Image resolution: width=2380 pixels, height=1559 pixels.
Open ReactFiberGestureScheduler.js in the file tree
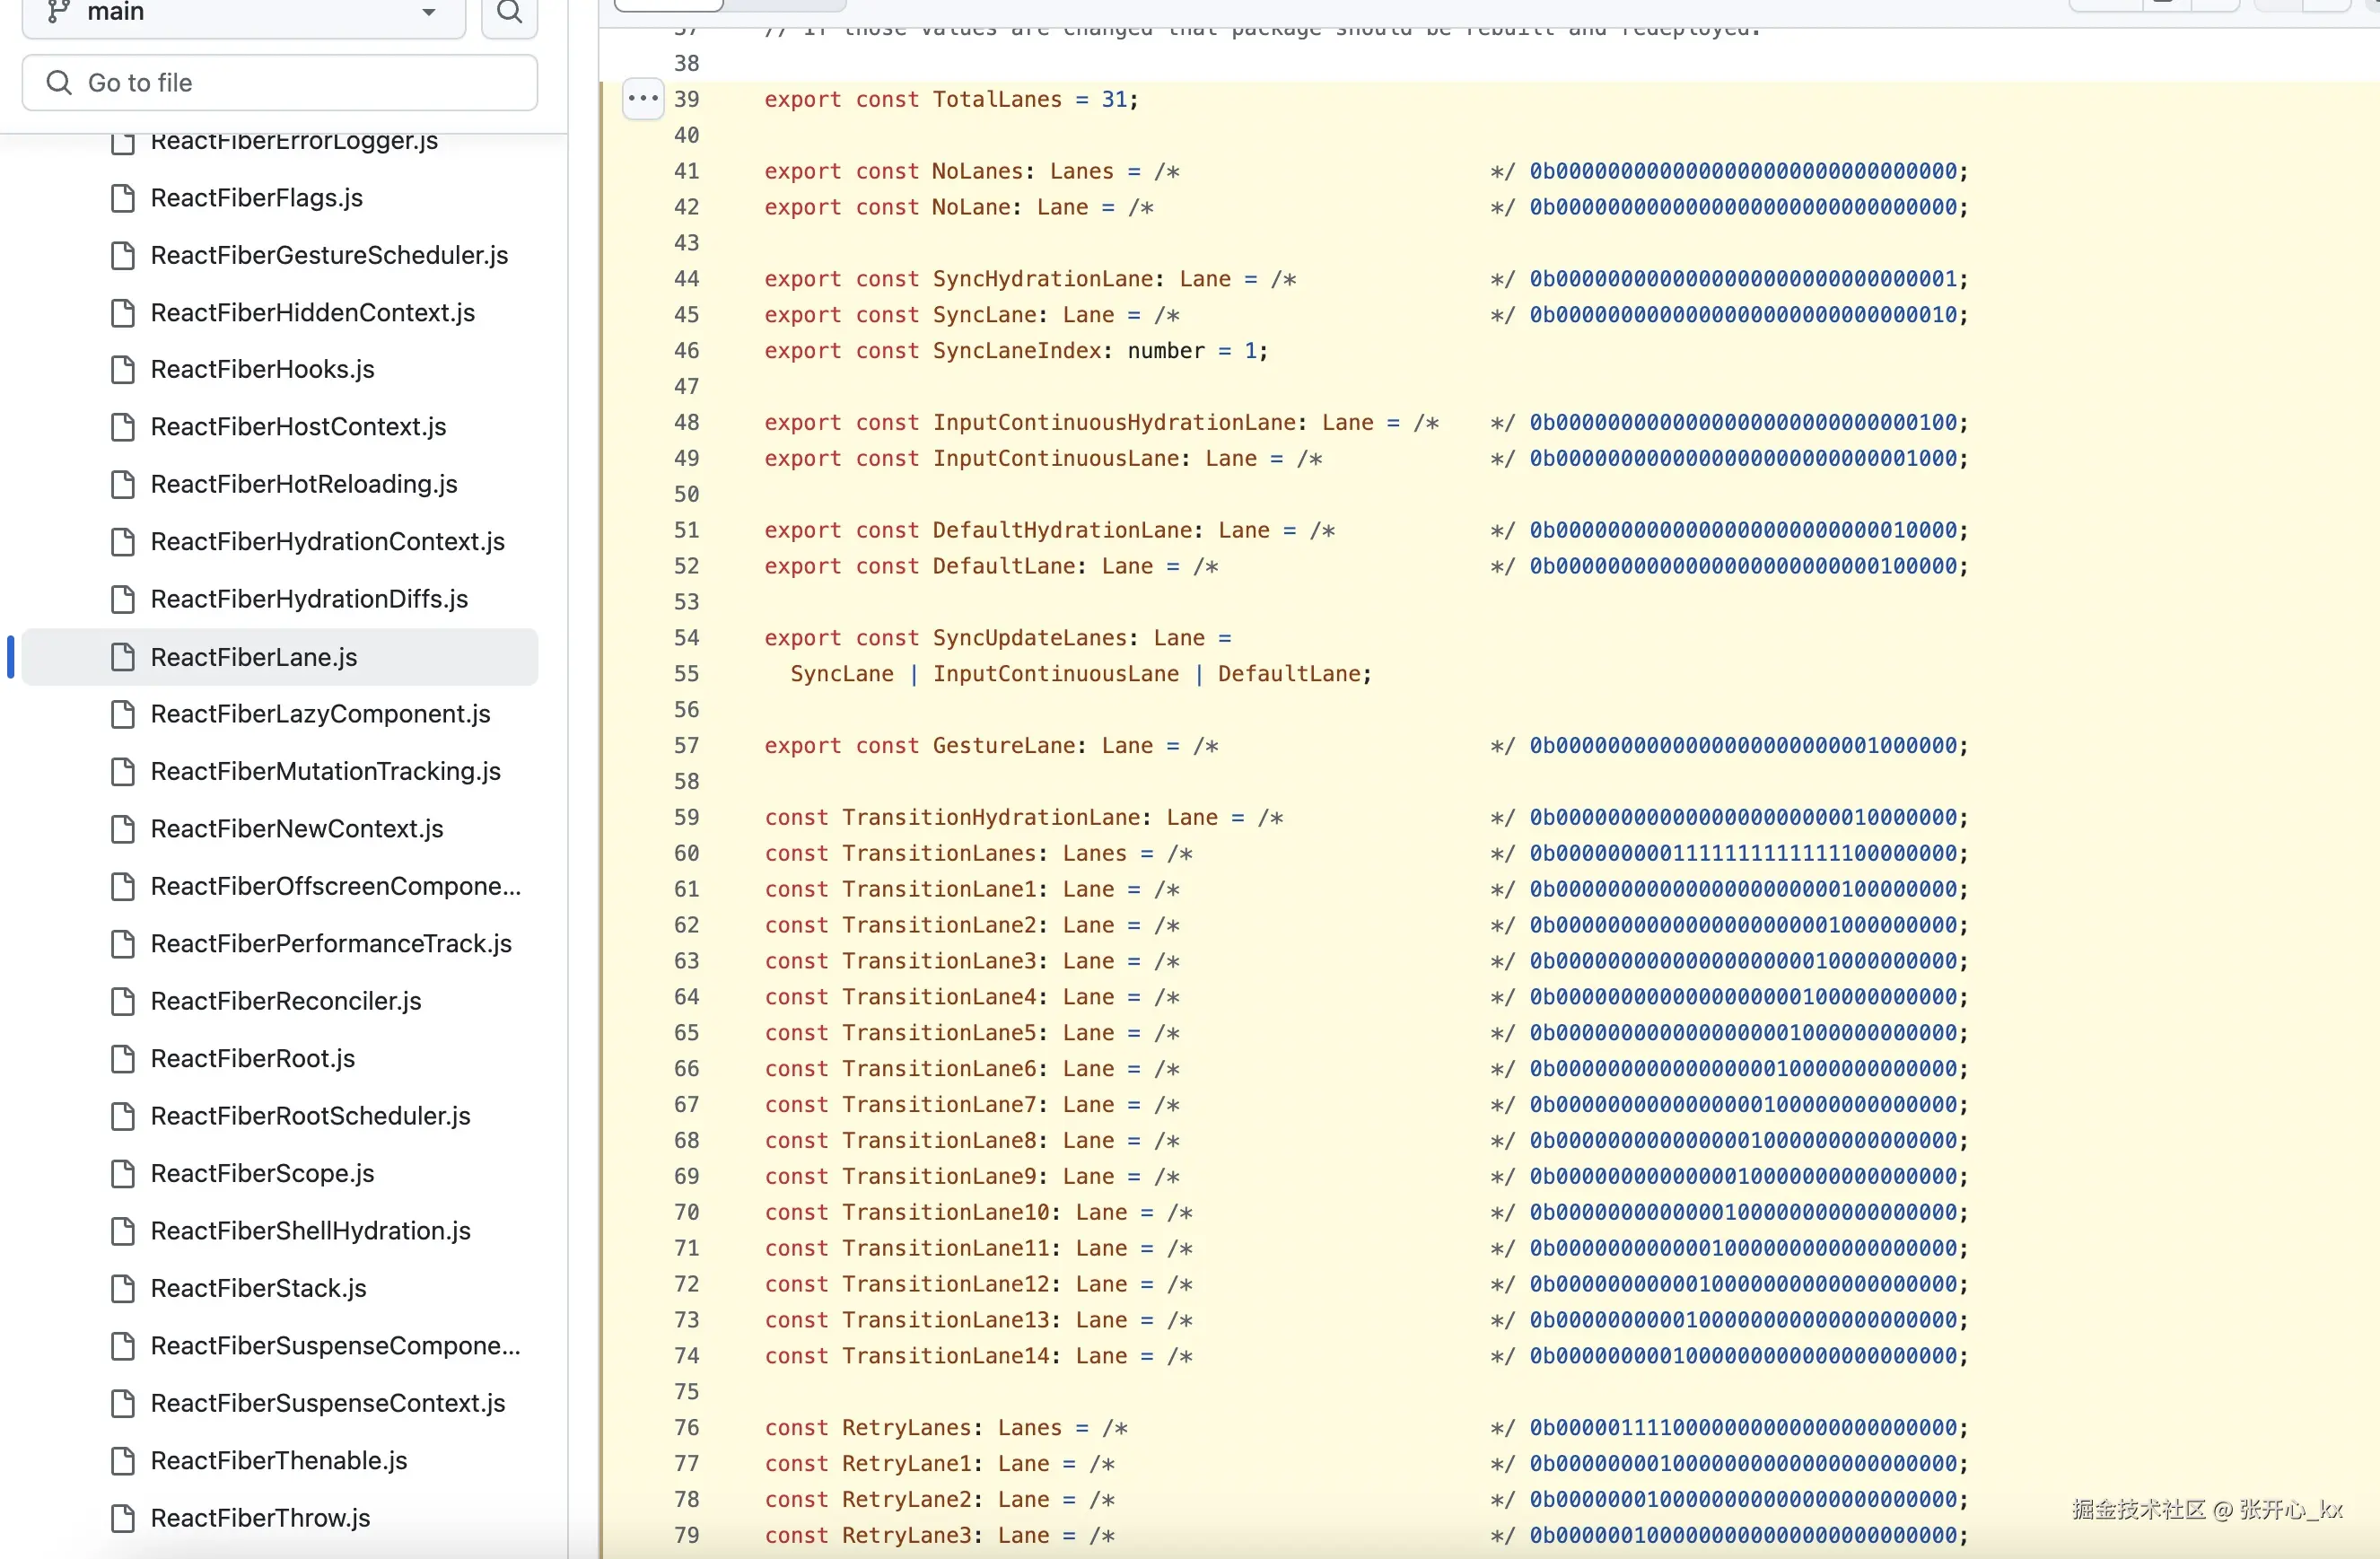click(329, 256)
